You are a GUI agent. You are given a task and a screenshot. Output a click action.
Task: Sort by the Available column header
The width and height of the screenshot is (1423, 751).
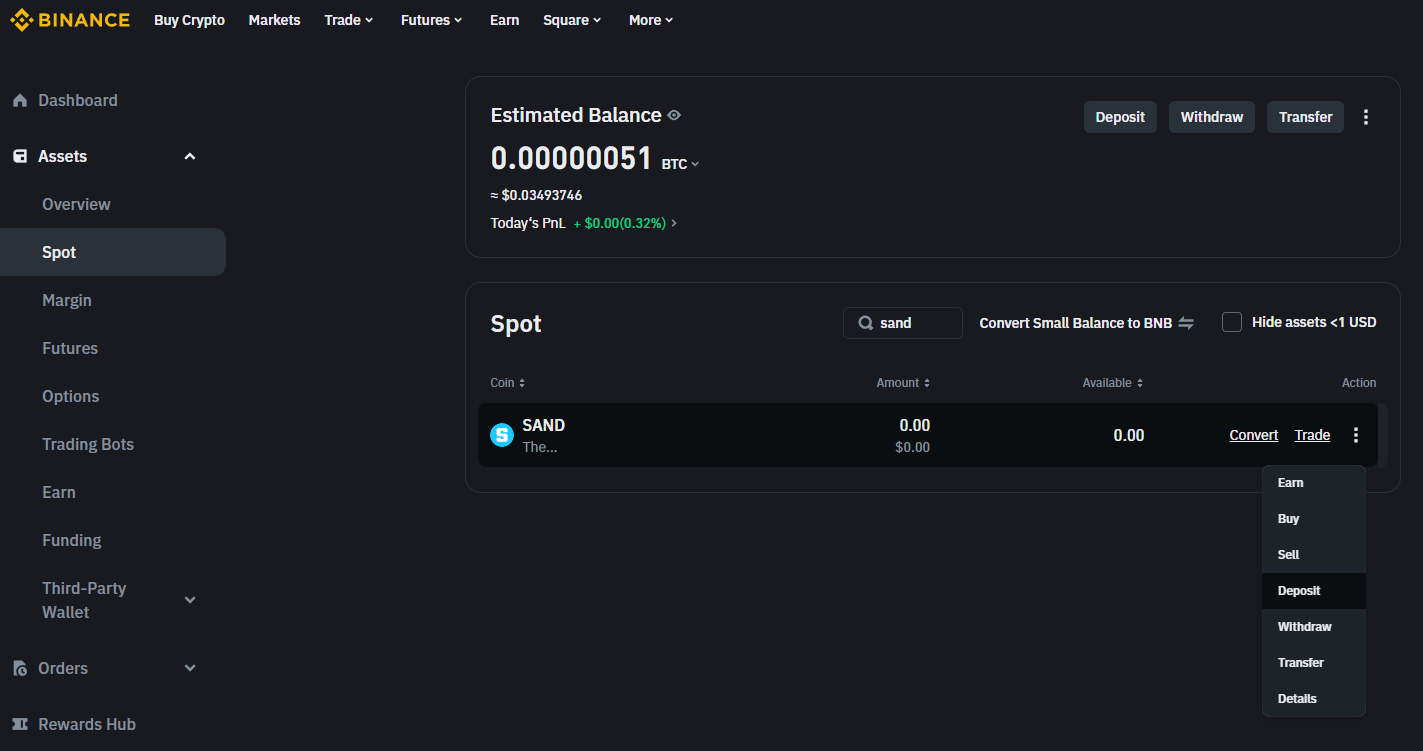1112,383
